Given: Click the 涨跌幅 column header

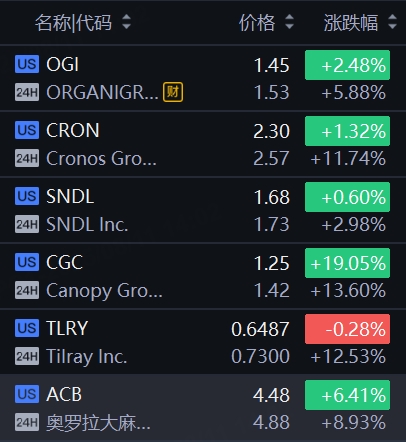Looking at the screenshot, I should (x=351, y=23).
